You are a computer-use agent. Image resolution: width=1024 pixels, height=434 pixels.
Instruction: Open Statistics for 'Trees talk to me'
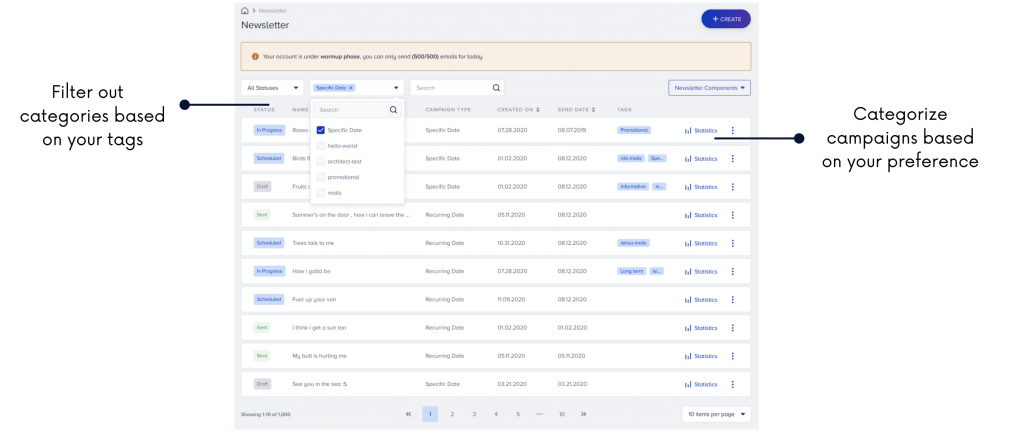(x=701, y=243)
